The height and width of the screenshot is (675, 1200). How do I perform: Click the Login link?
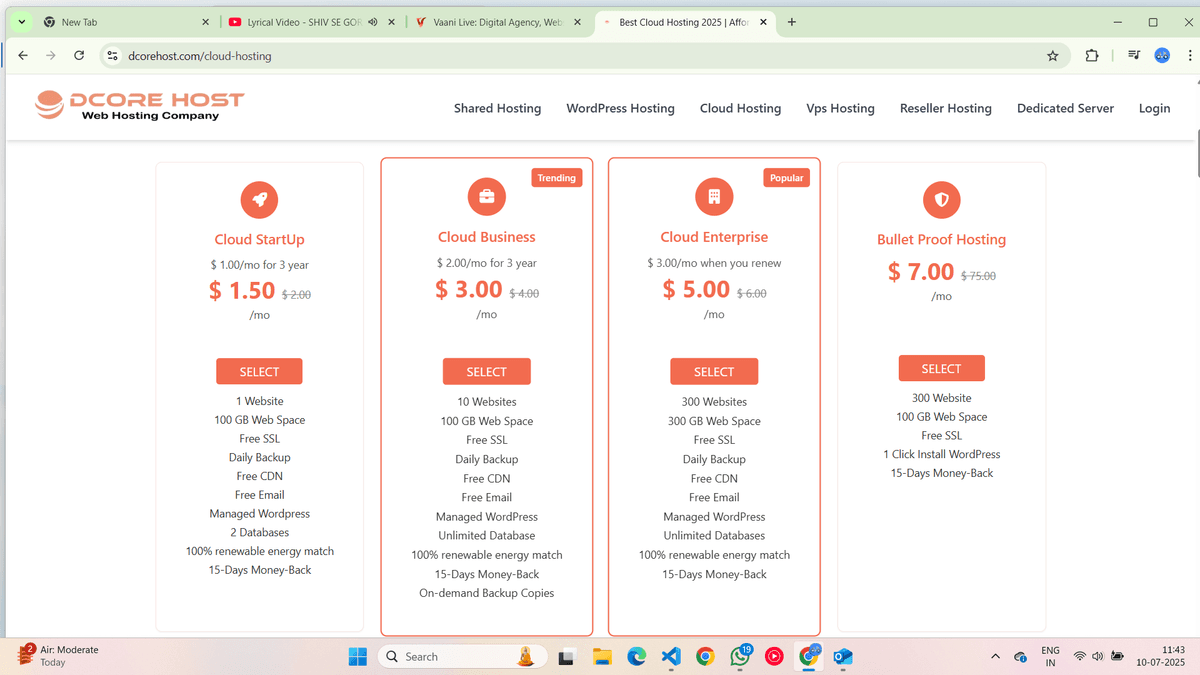coord(1154,108)
